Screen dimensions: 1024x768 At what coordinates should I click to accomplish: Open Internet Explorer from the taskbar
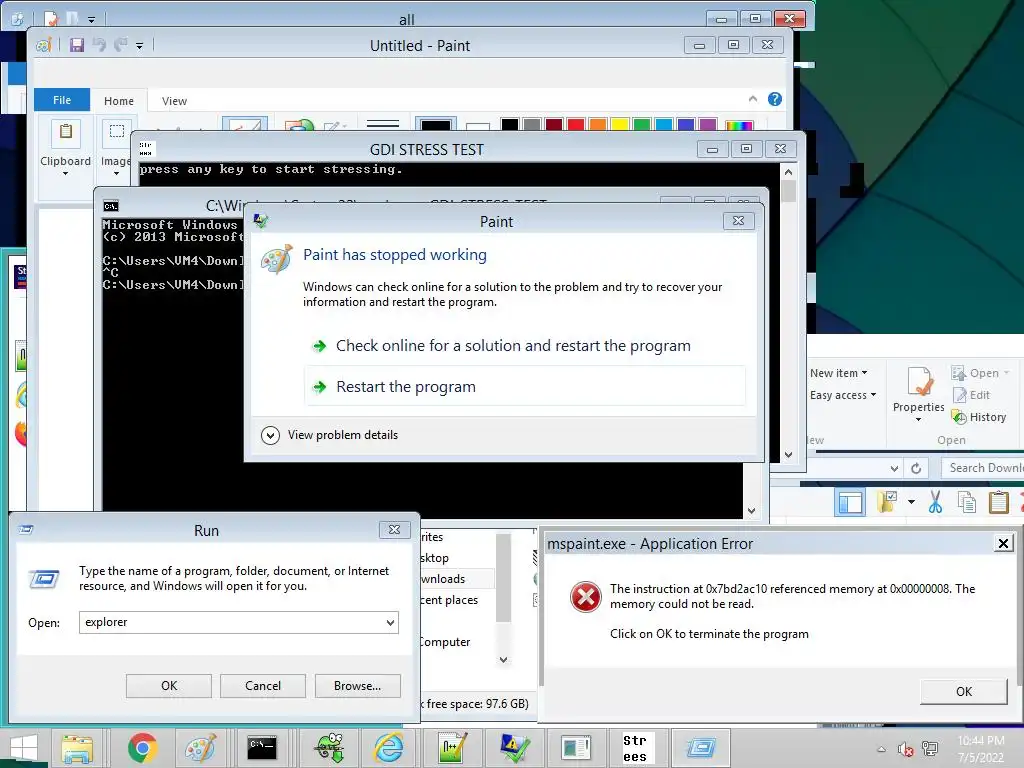pos(388,748)
